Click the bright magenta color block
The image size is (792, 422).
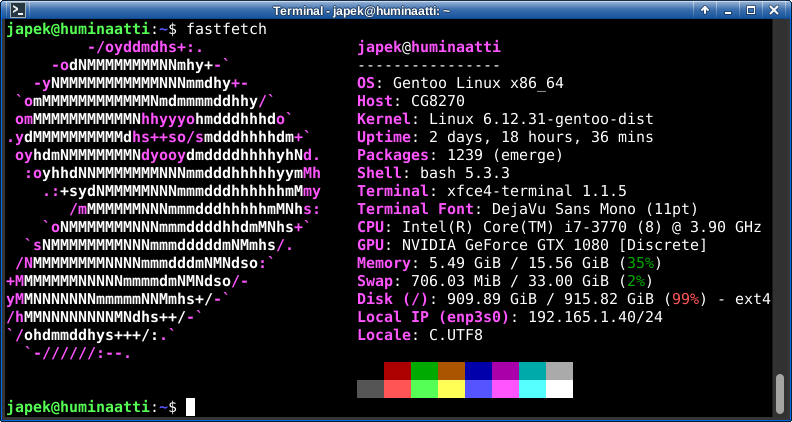pyautogui.click(x=506, y=389)
